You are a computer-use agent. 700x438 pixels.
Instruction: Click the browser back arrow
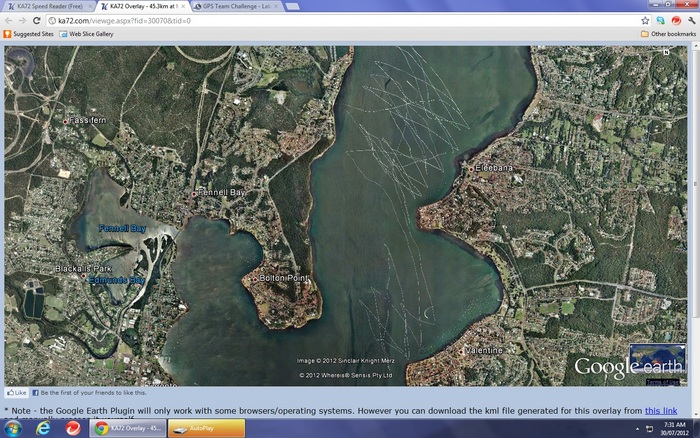pyautogui.click(x=9, y=20)
